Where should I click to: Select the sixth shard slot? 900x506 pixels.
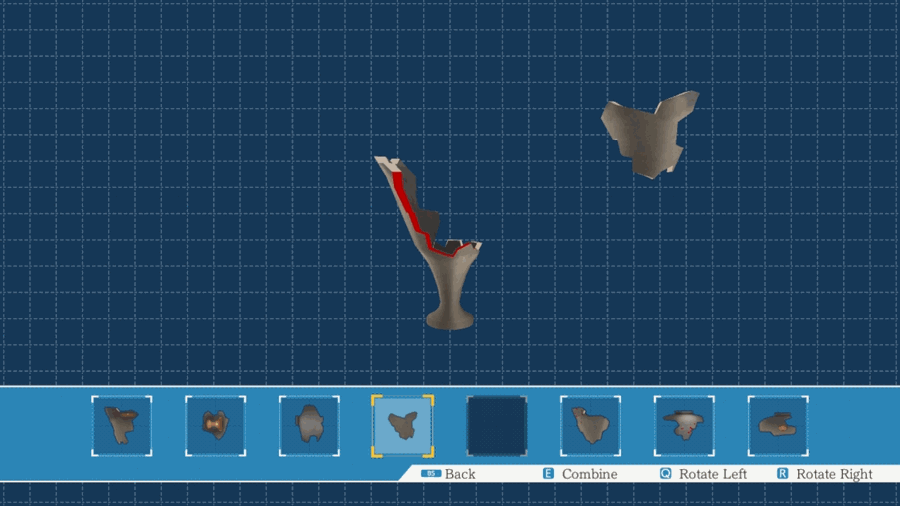click(x=590, y=426)
